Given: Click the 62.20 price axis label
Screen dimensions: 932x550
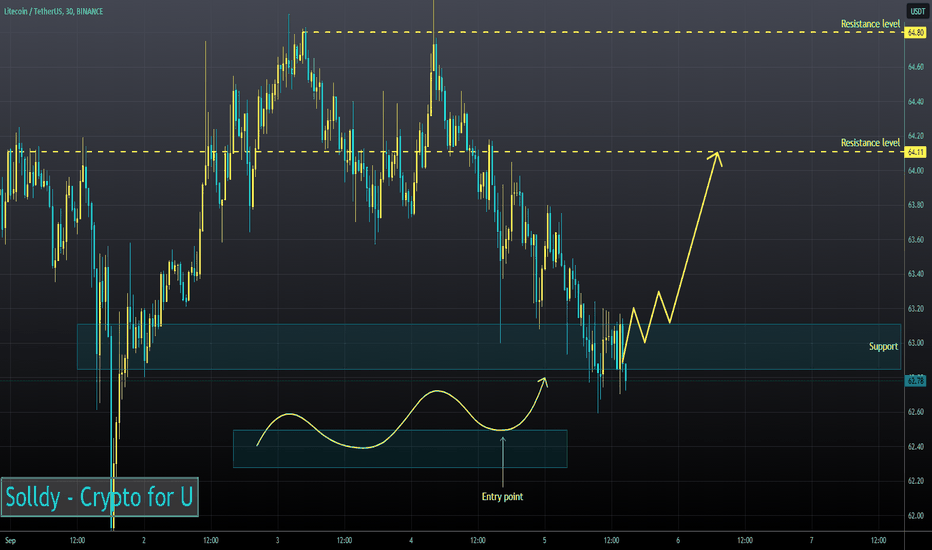Looking at the screenshot, I should click(x=915, y=480).
